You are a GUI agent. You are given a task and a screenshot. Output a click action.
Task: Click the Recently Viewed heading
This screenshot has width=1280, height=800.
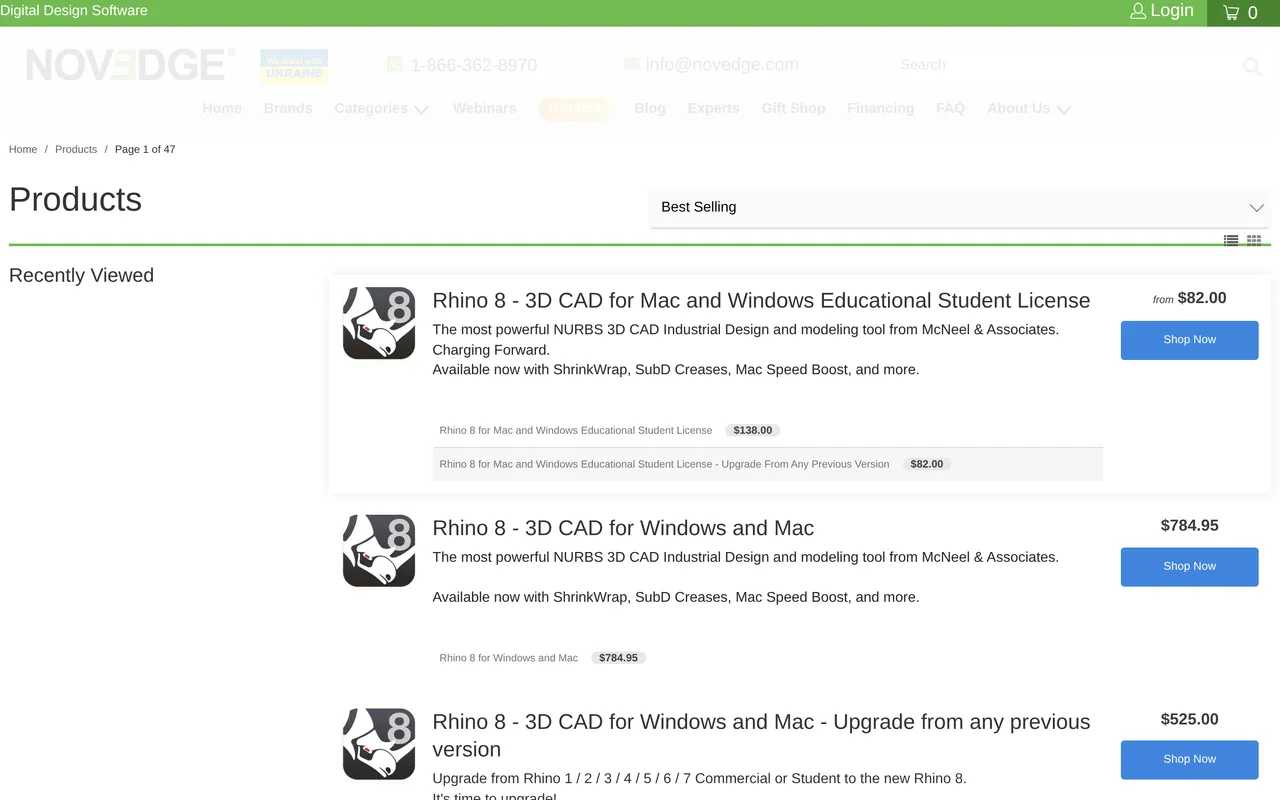[81, 275]
